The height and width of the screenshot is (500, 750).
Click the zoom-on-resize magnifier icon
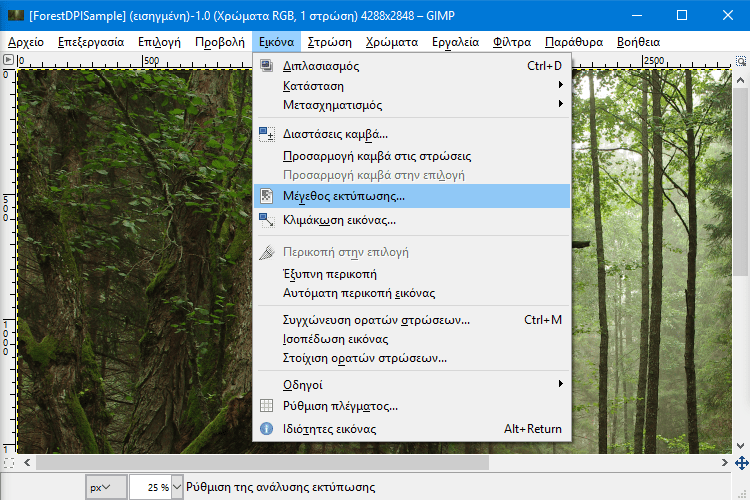[740, 61]
